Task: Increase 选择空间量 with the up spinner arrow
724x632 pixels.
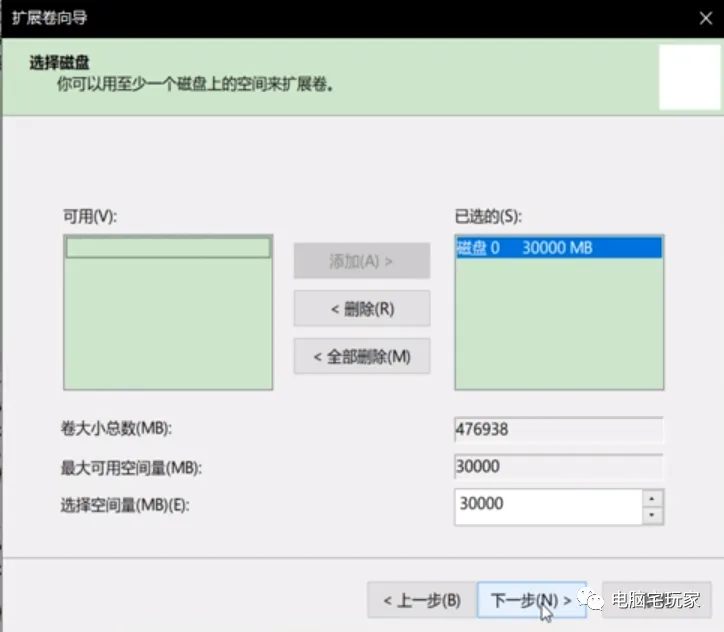Action: pyautogui.click(x=652, y=499)
